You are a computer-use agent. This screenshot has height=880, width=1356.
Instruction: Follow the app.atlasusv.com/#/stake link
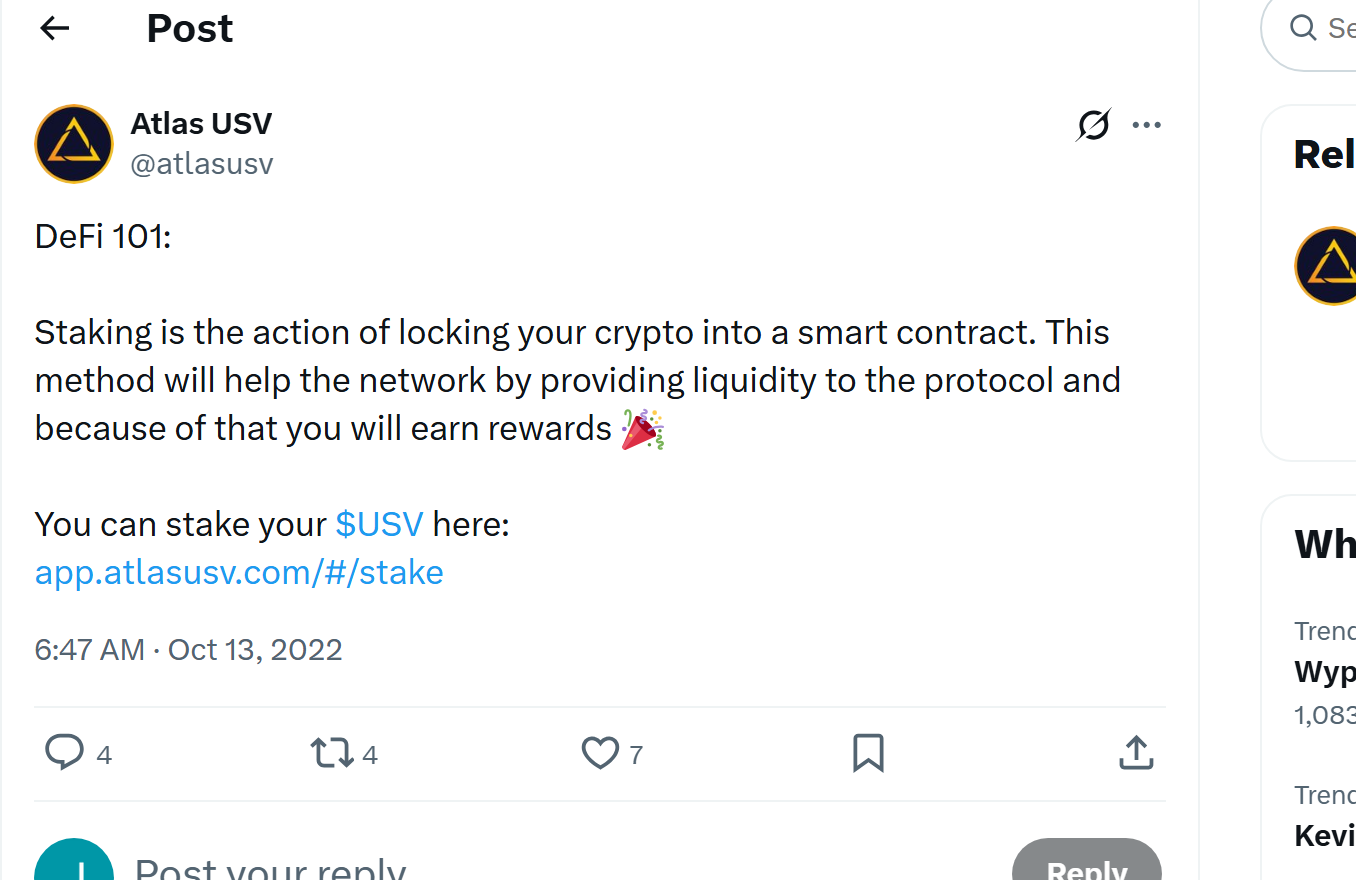[238, 571]
